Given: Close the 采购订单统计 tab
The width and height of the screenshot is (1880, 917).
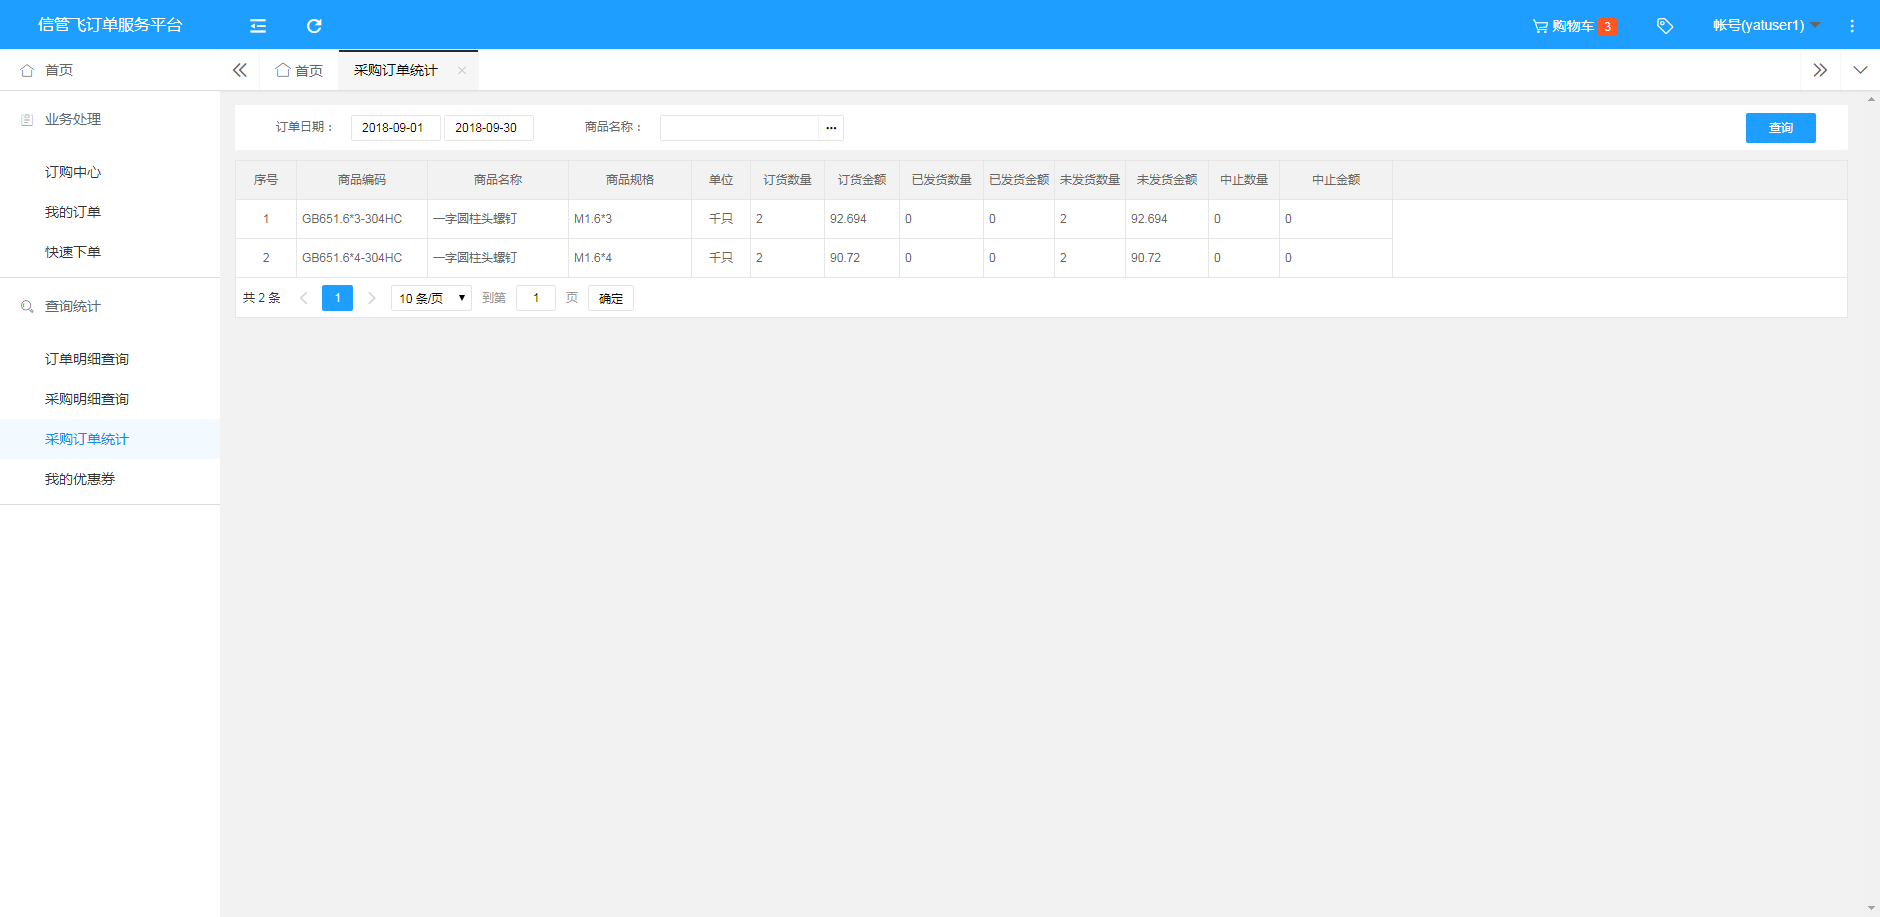Looking at the screenshot, I should click(462, 70).
